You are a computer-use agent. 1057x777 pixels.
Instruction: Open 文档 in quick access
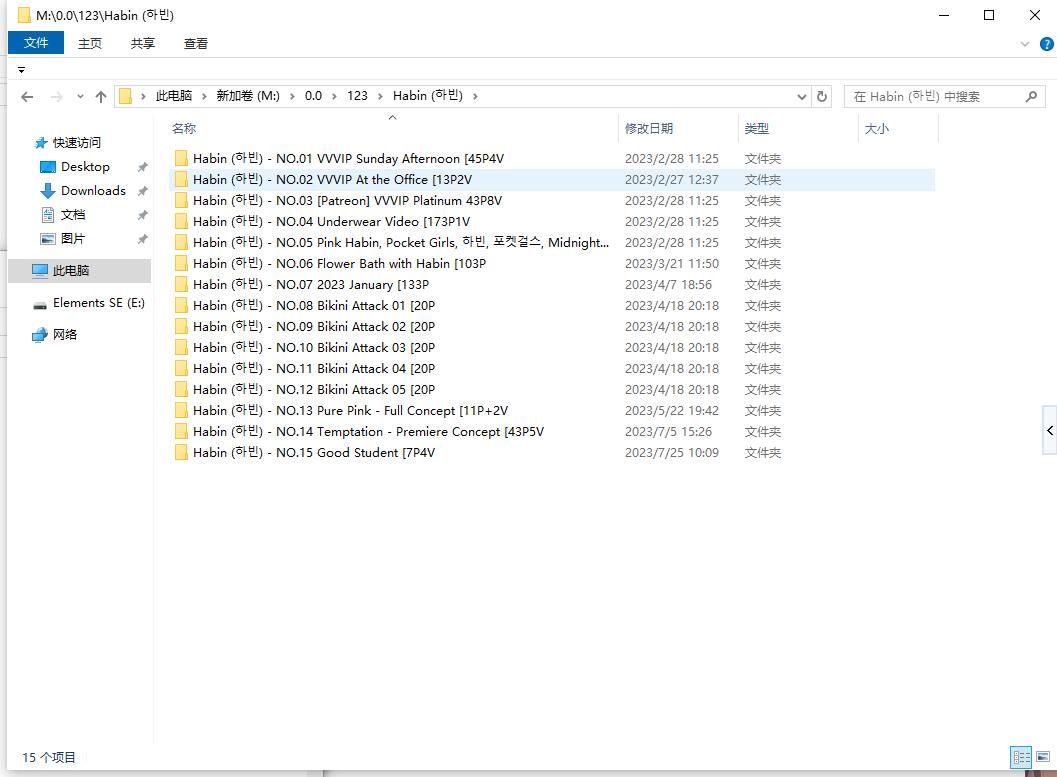(73, 215)
